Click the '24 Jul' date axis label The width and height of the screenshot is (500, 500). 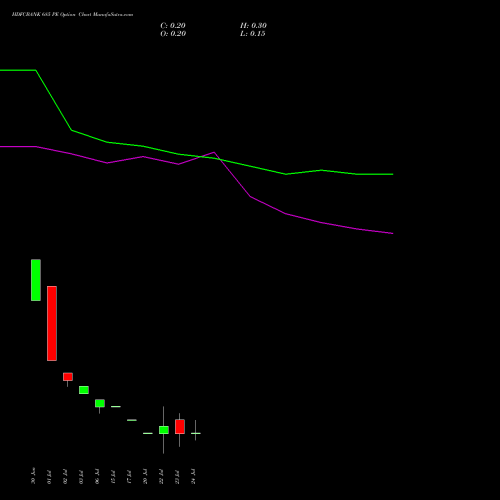click(x=193, y=477)
